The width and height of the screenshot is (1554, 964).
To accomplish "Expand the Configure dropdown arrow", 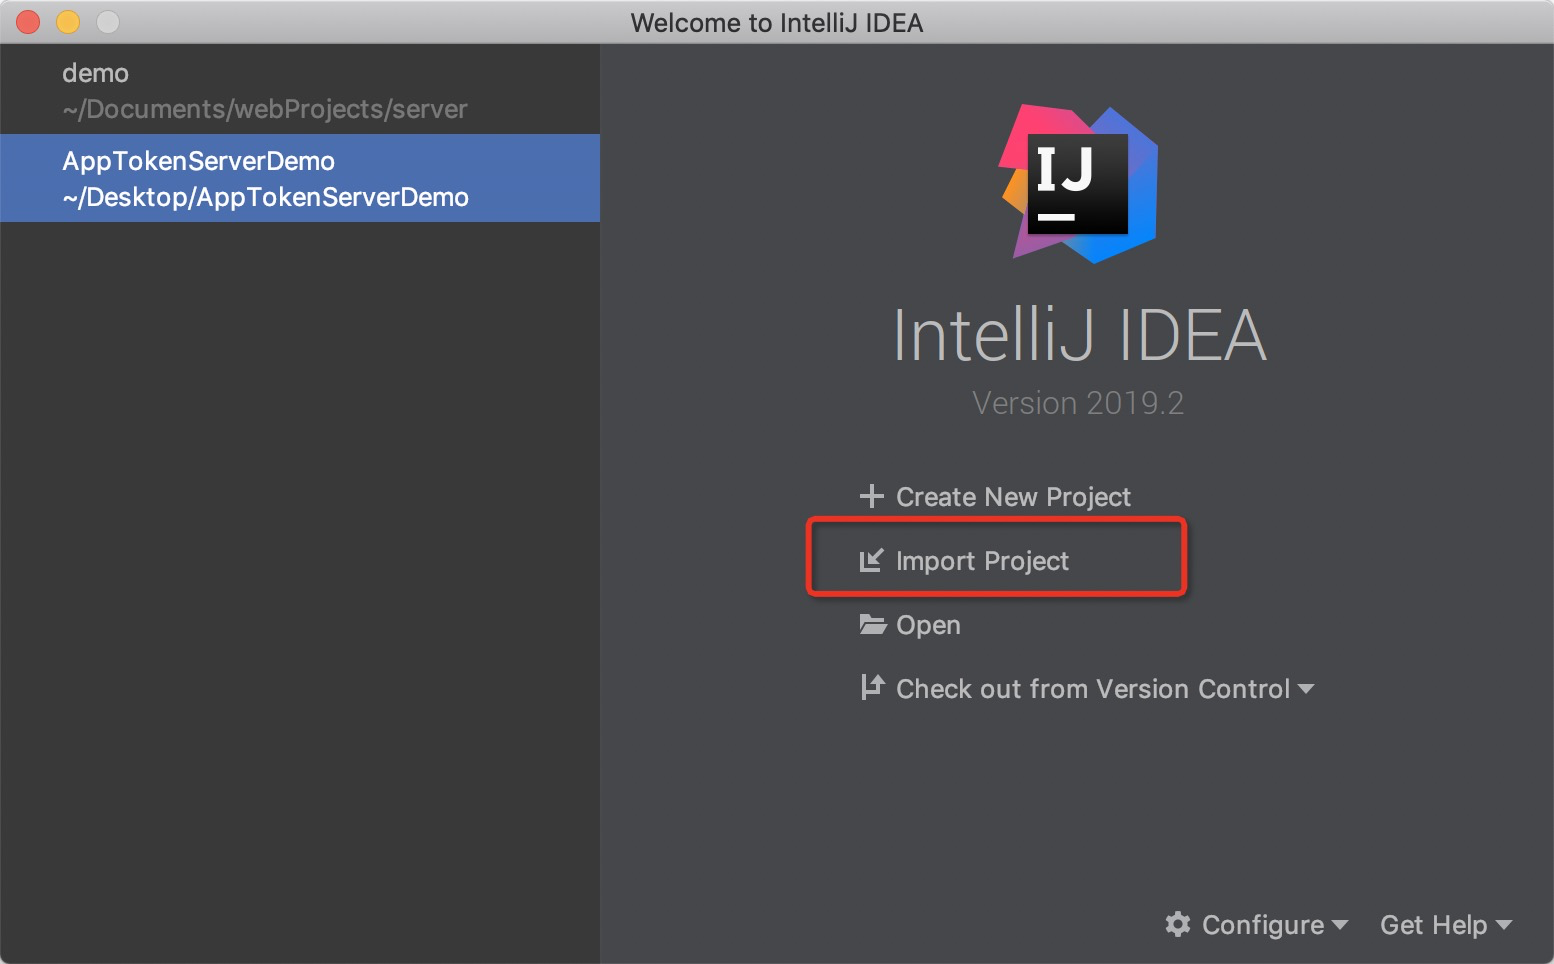I will point(1340,925).
